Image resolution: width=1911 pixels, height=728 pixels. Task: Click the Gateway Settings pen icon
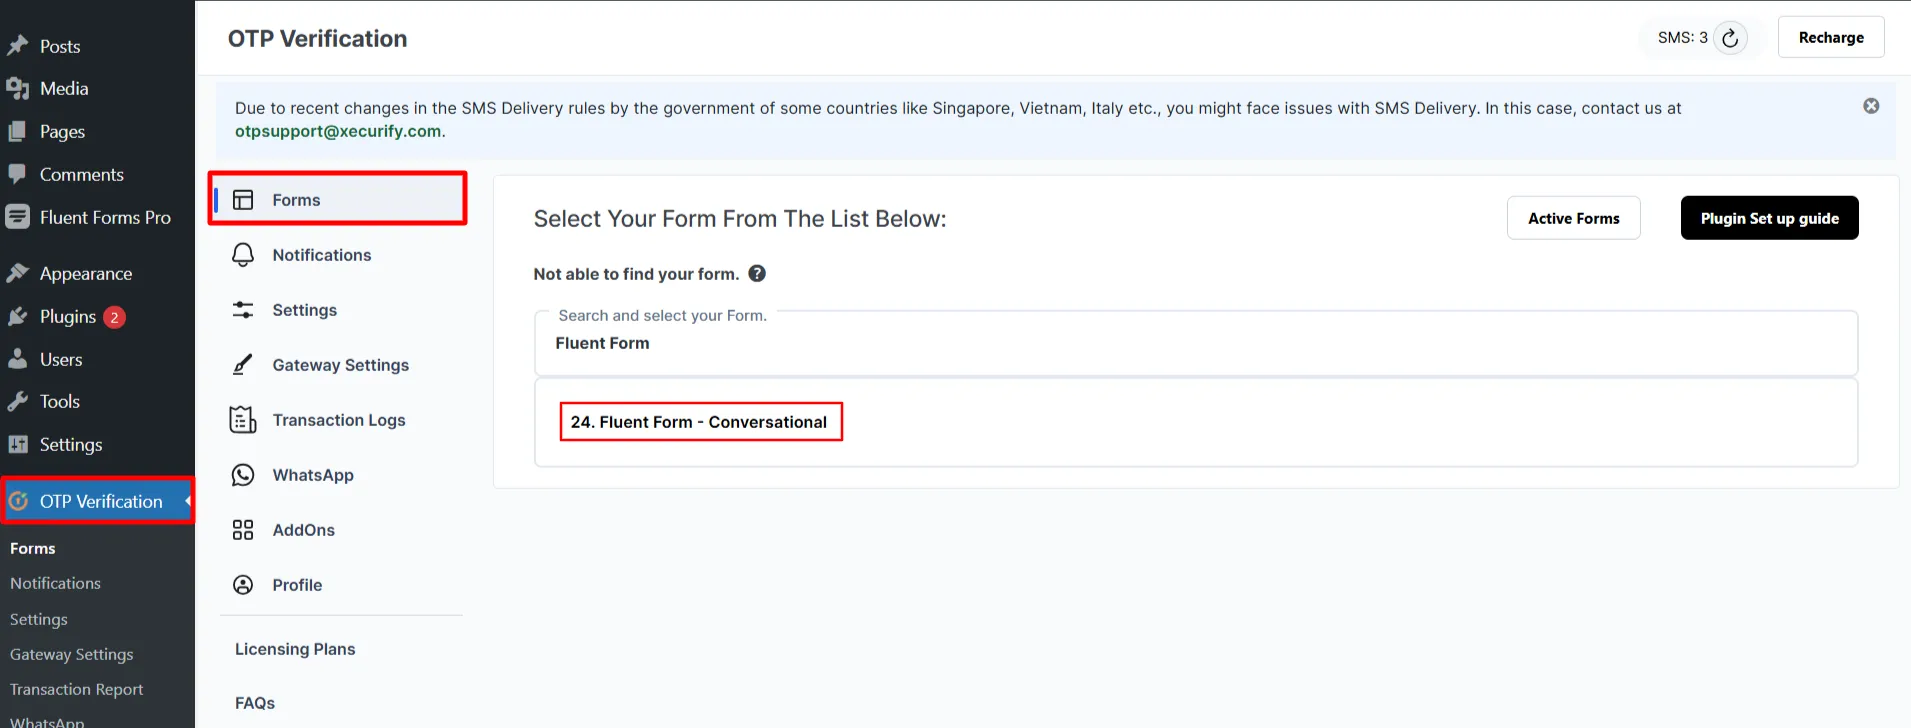(x=243, y=365)
